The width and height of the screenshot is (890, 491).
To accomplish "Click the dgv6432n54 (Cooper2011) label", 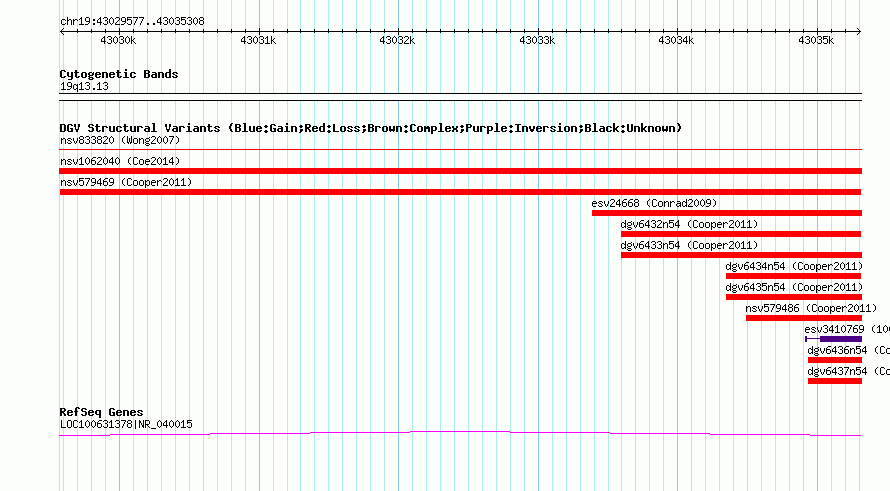I will (x=689, y=224).
